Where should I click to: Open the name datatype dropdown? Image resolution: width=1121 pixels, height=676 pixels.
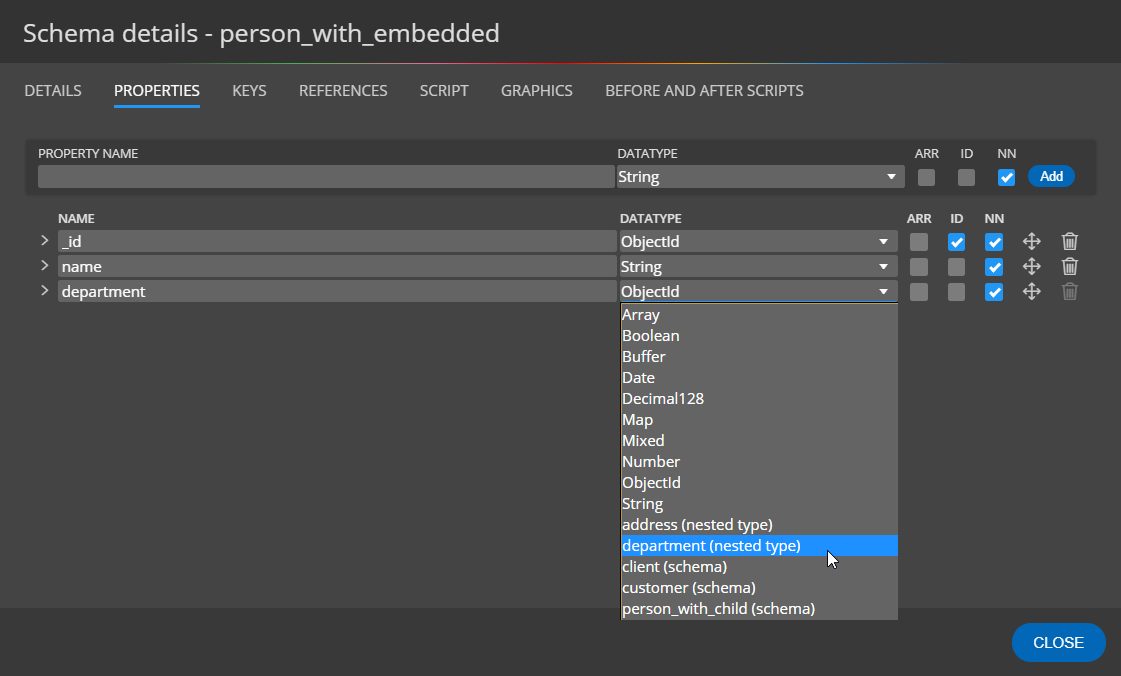pyautogui.click(x=758, y=267)
